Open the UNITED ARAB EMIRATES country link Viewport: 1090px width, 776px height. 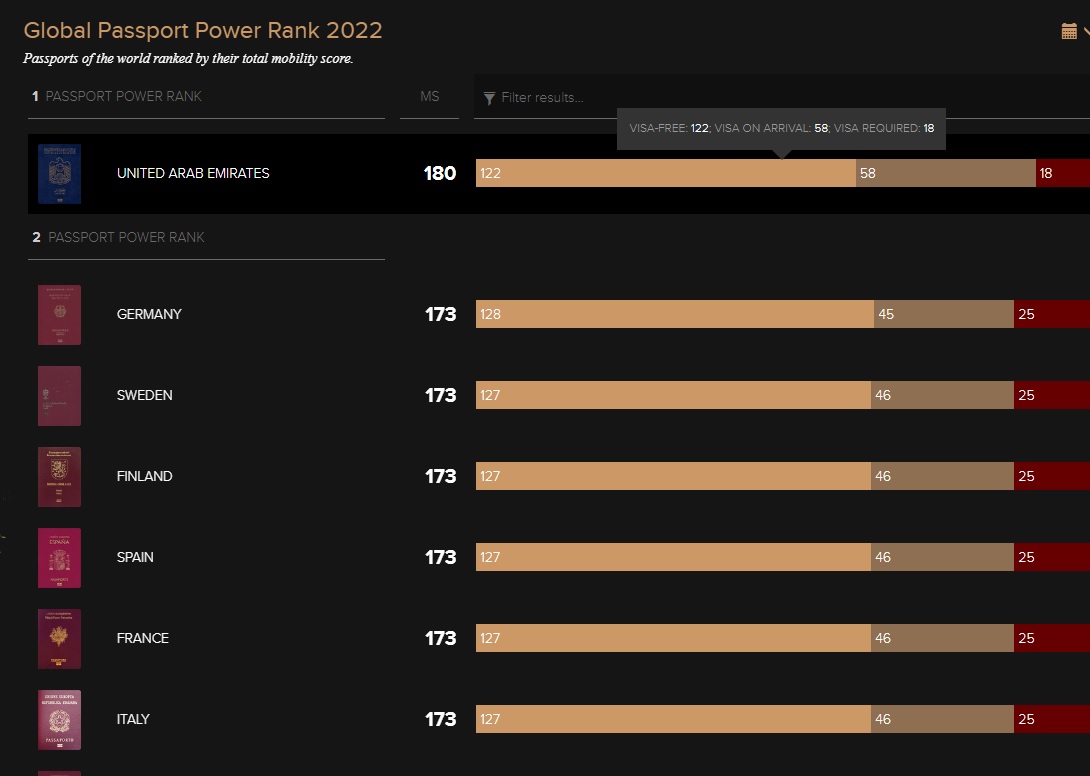click(x=193, y=173)
